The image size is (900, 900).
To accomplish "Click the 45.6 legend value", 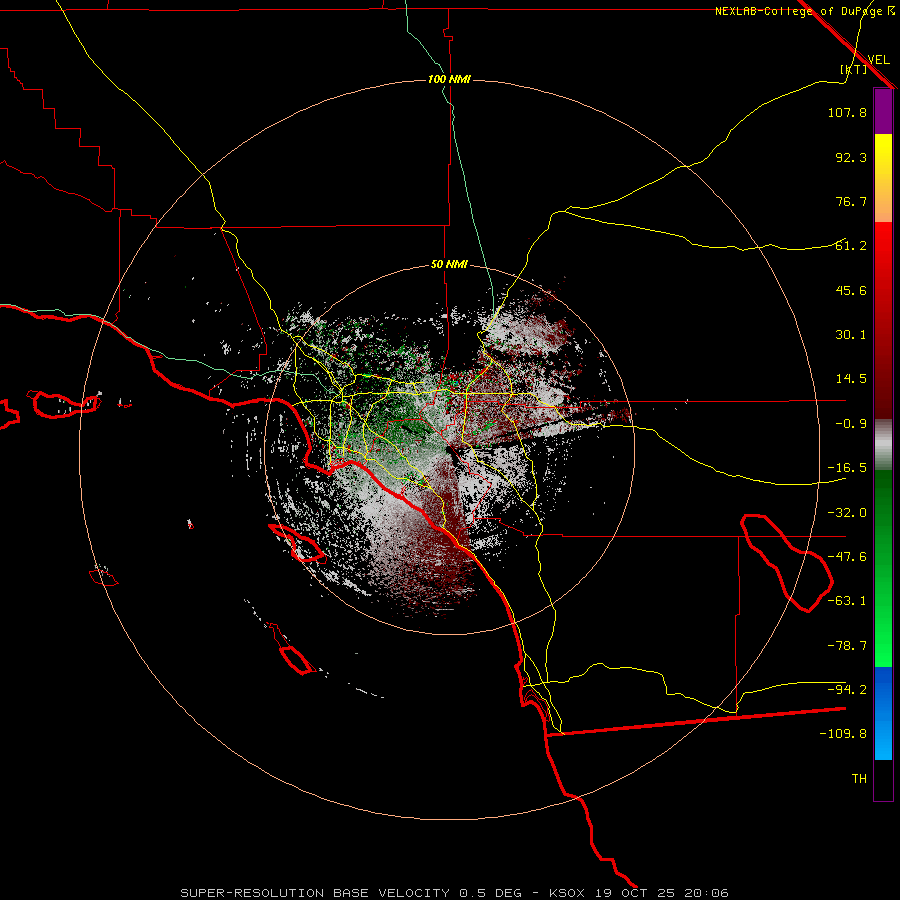I will point(851,290).
